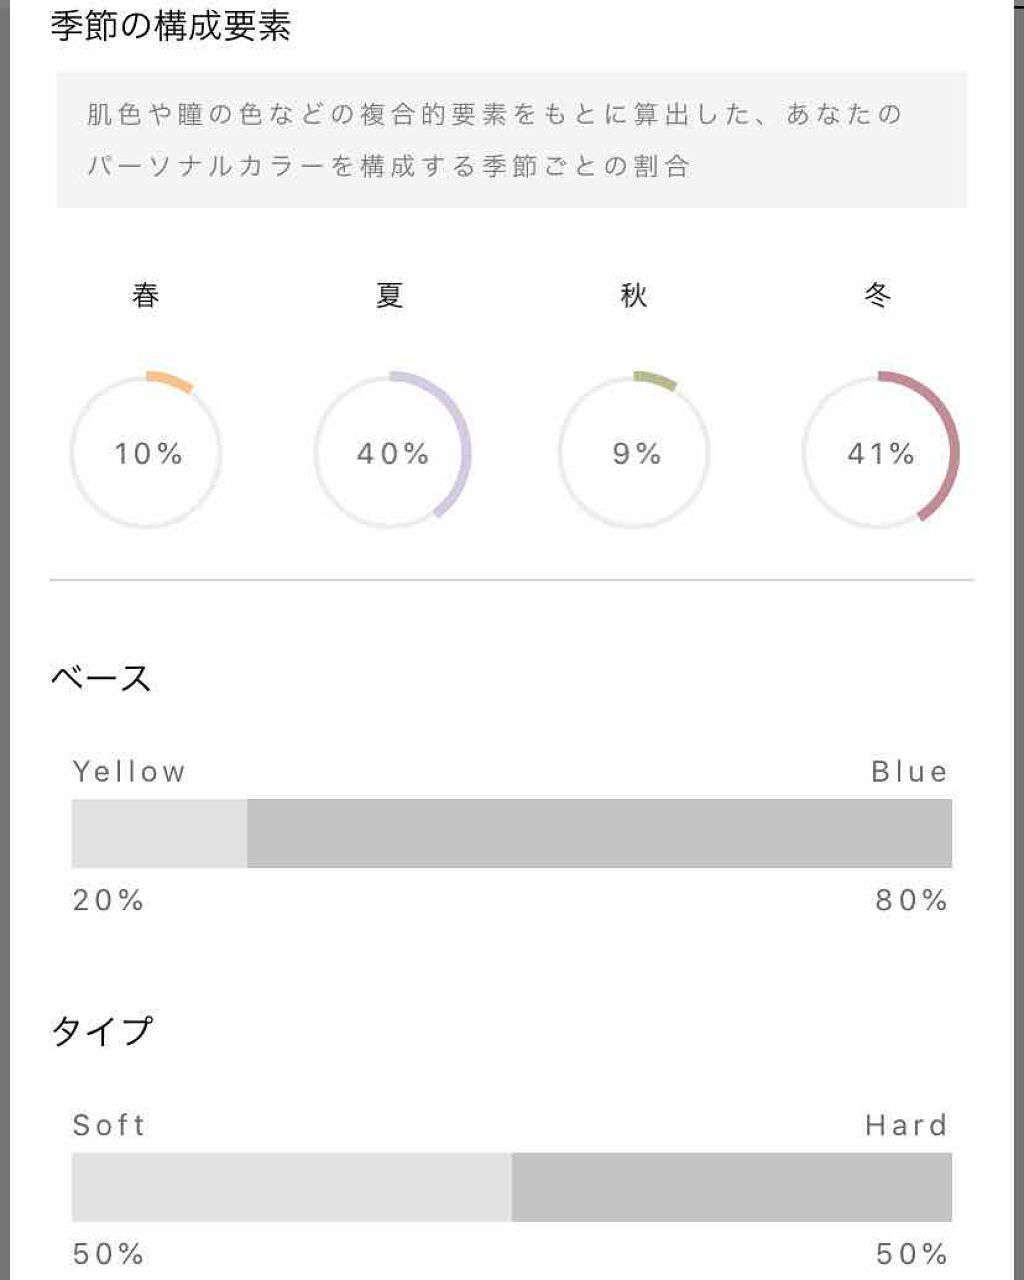The image size is (1024, 1280).
Task: Click the autumn 9% circle gauge
Action: pos(636,452)
